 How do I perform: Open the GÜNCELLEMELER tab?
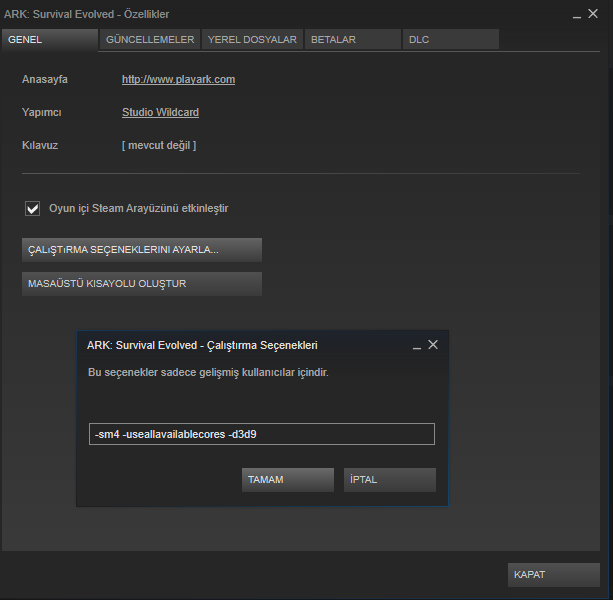tap(150, 39)
